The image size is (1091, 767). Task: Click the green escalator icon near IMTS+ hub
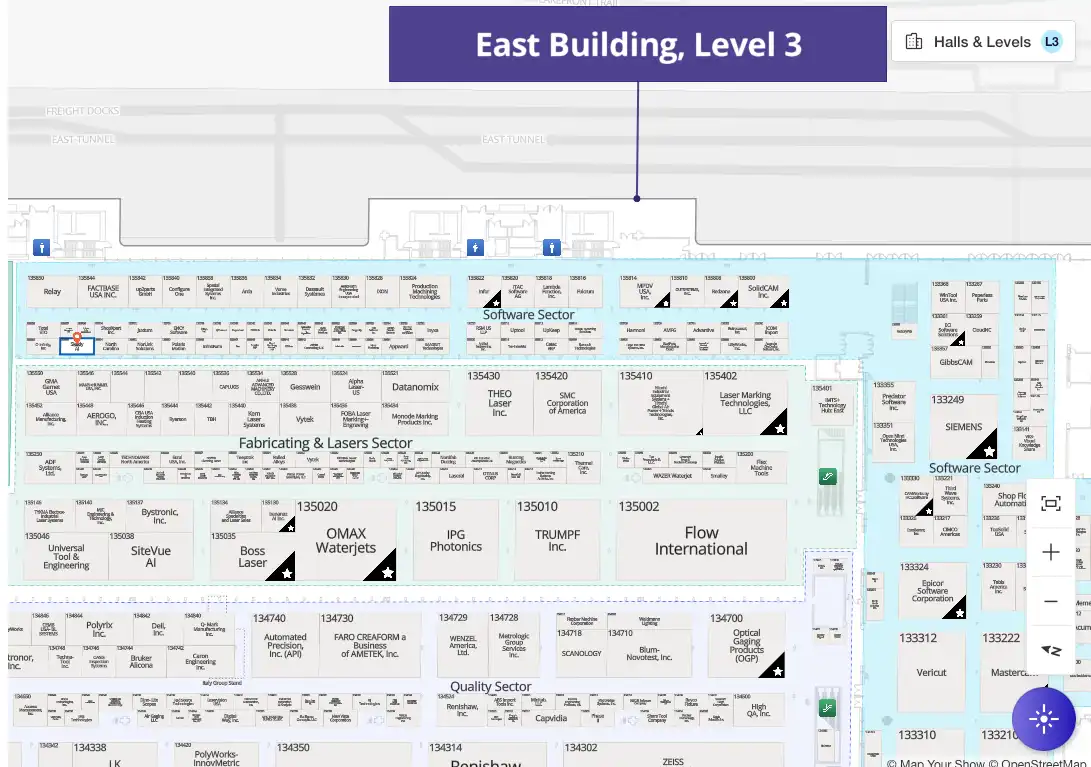(827, 477)
